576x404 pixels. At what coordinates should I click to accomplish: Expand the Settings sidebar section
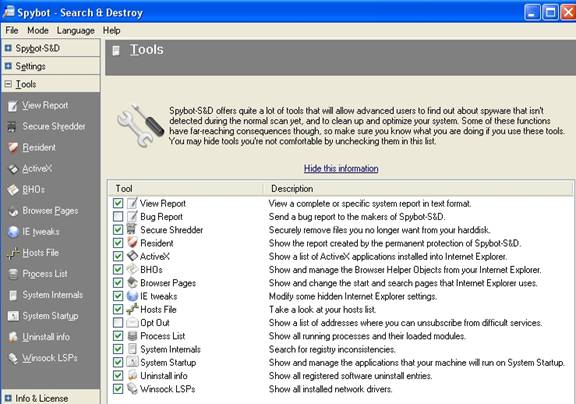tap(8, 66)
